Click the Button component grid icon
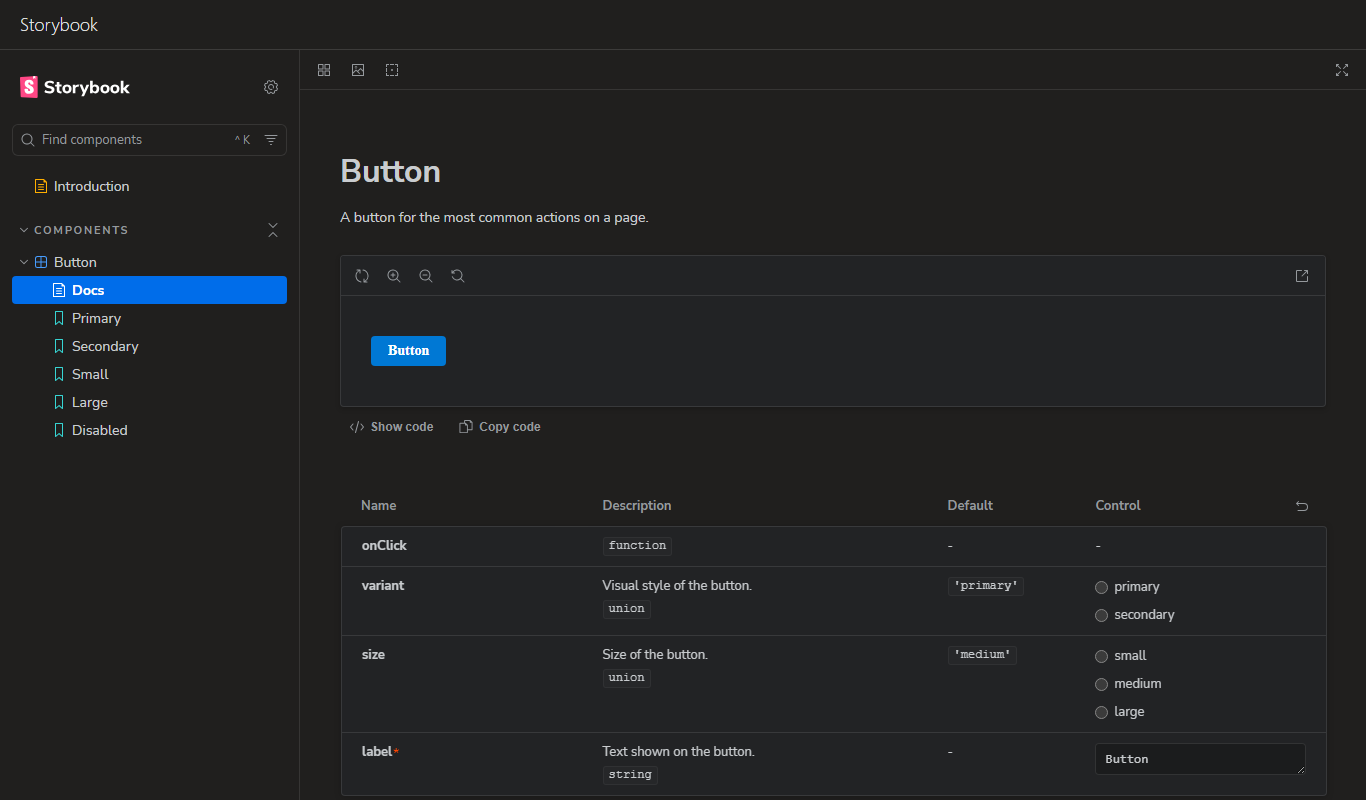The height and width of the screenshot is (800, 1366). tap(41, 262)
